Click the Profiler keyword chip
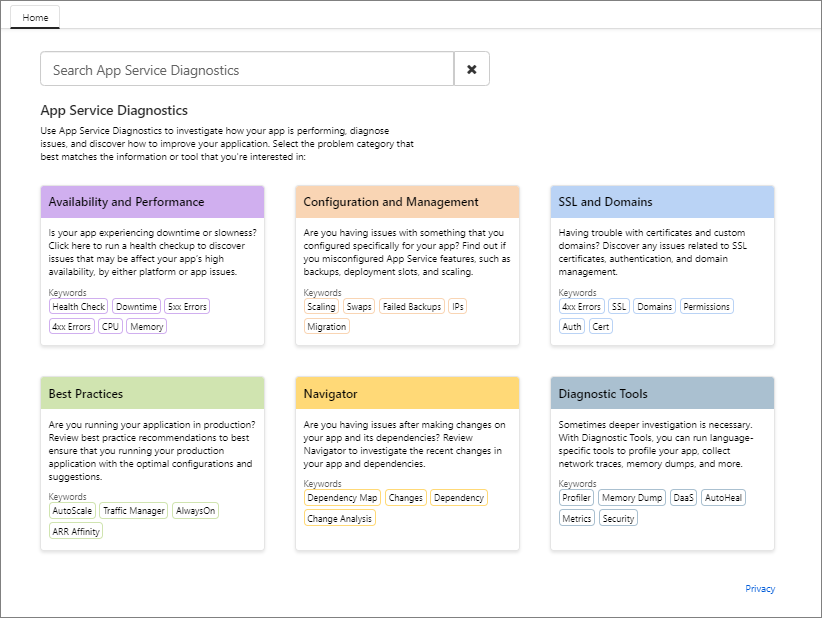Viewport: 822px width, 618px height. pos(576,497)
